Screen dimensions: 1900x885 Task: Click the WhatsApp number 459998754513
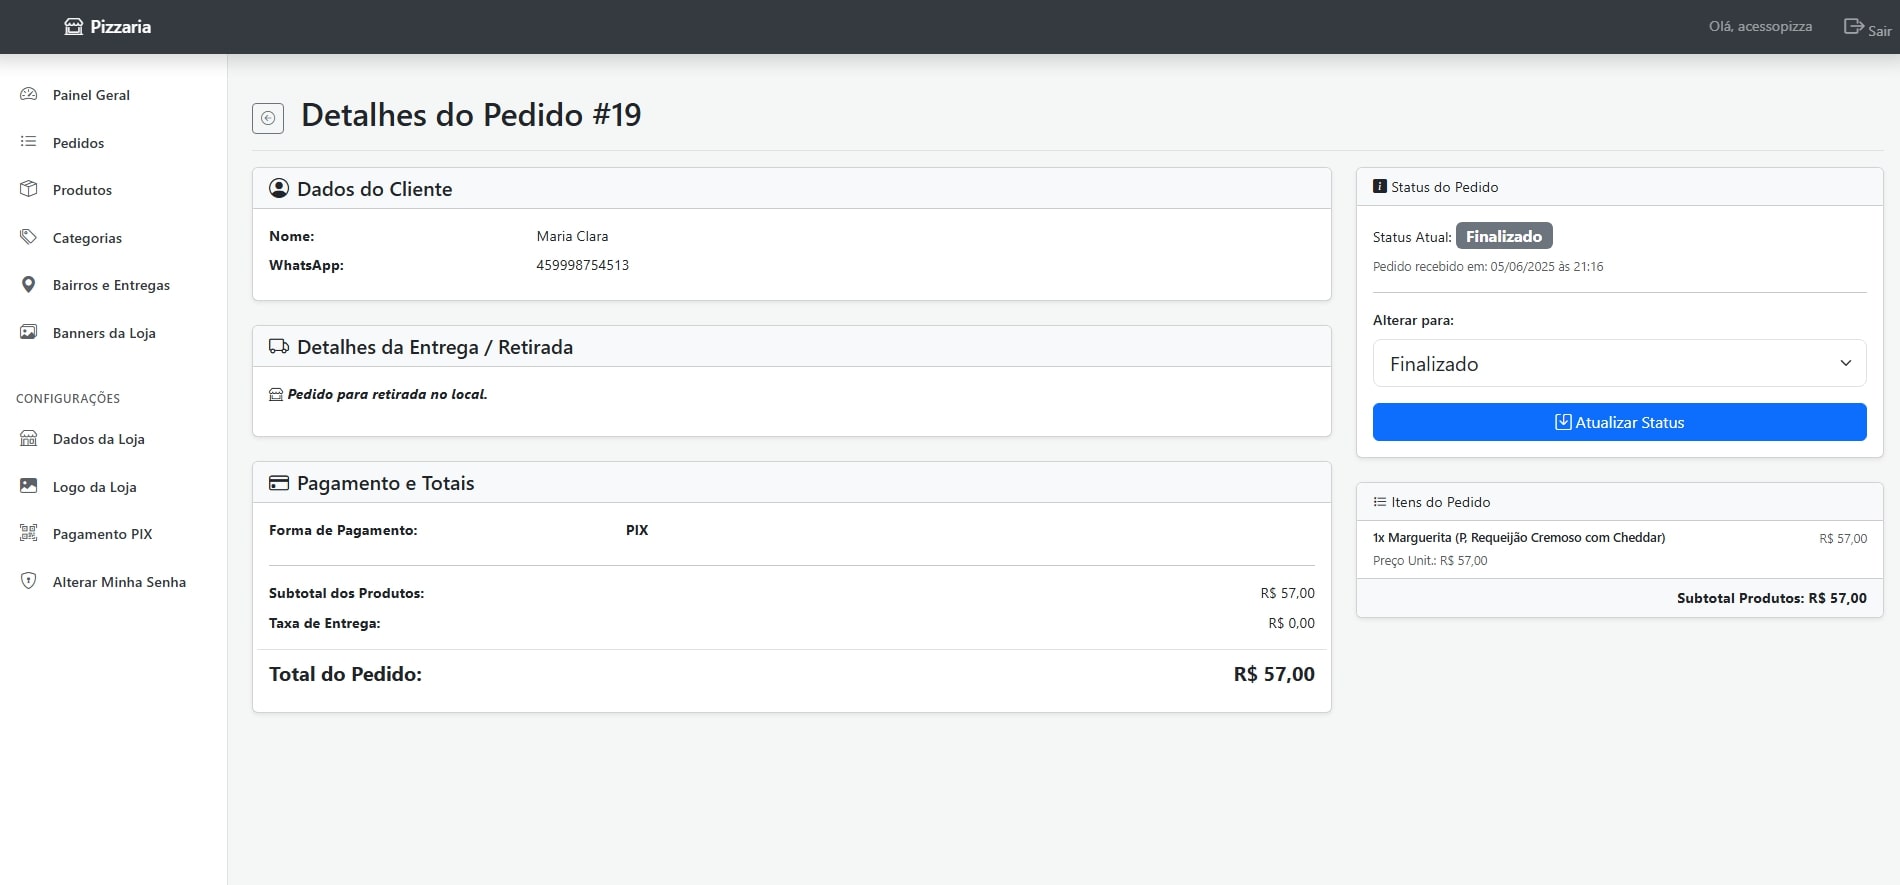[582, 265]
